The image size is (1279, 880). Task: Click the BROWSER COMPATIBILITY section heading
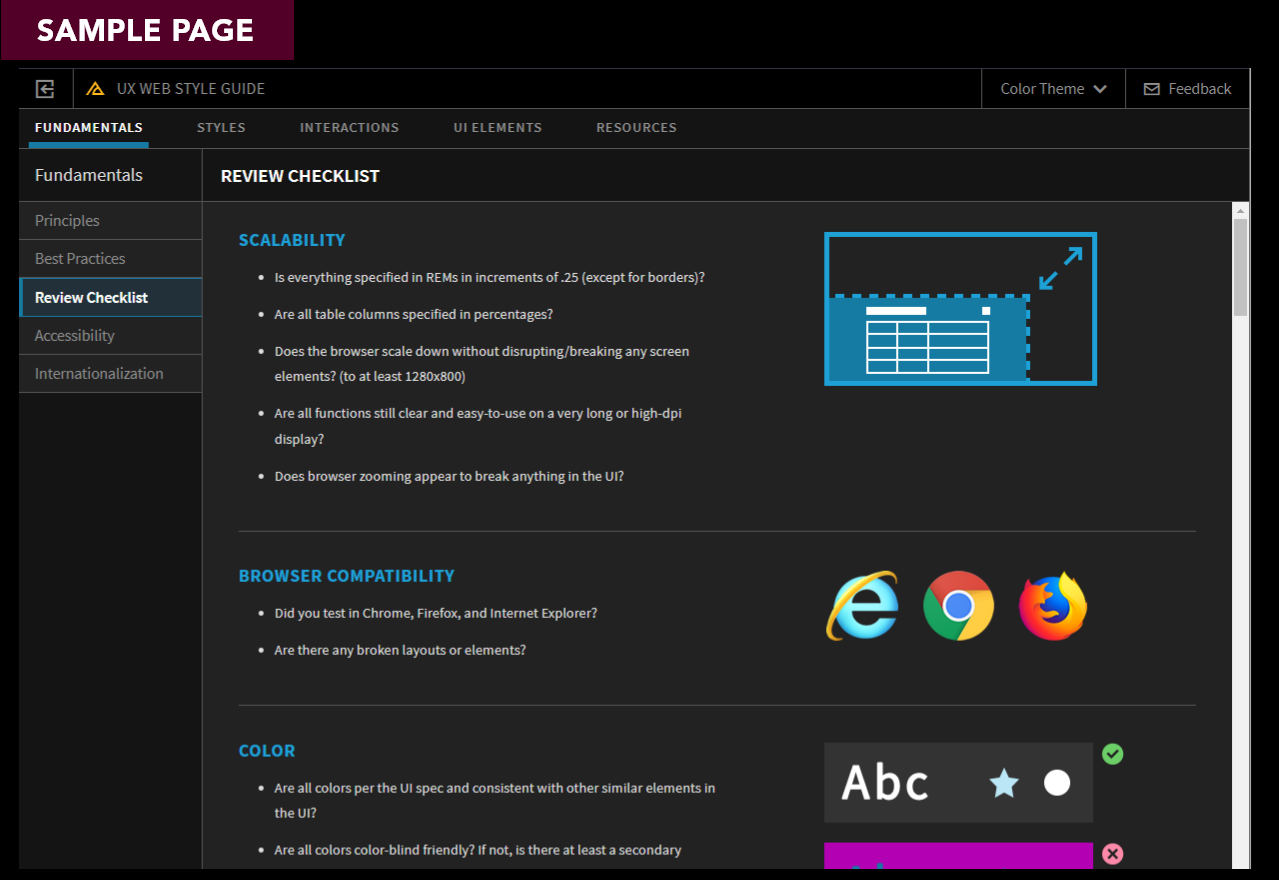347,576
